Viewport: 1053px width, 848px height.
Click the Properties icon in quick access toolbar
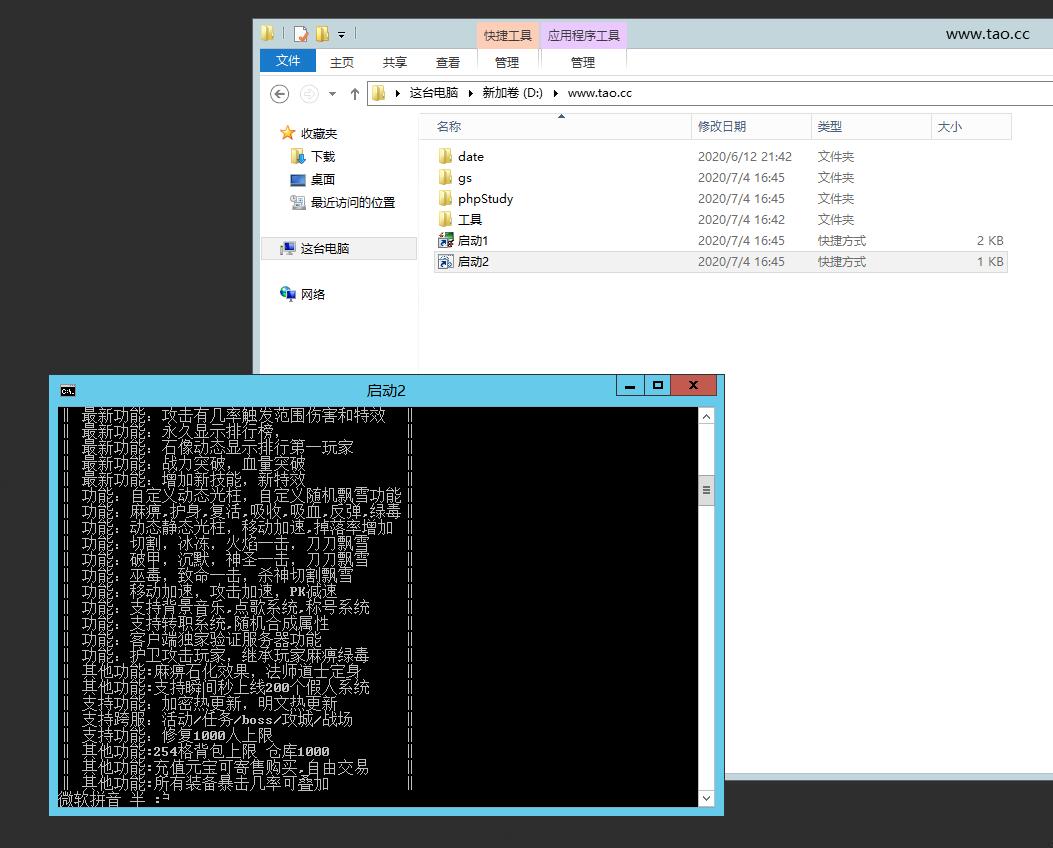point(300,34)
